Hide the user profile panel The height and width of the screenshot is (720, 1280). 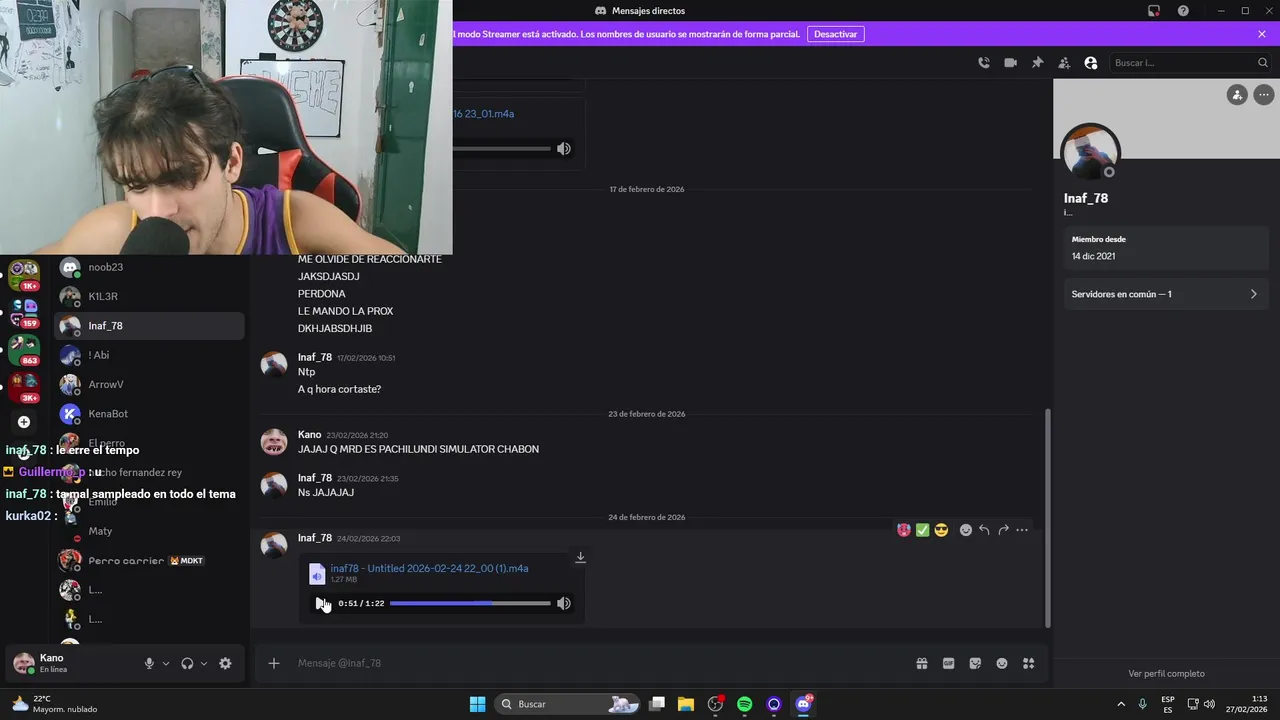(x=1091, y=63)
